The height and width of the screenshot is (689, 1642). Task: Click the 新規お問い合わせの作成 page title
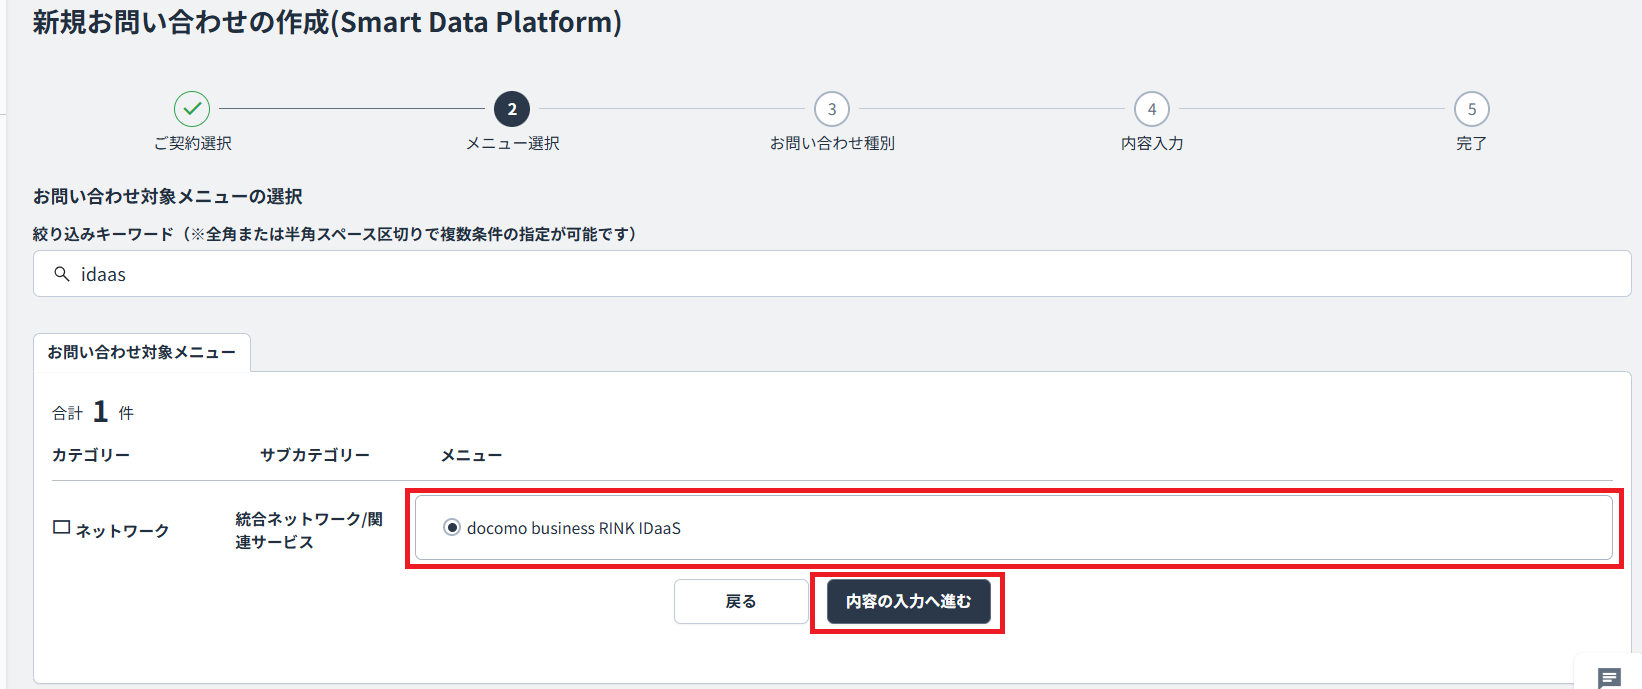tap(327, 22)
